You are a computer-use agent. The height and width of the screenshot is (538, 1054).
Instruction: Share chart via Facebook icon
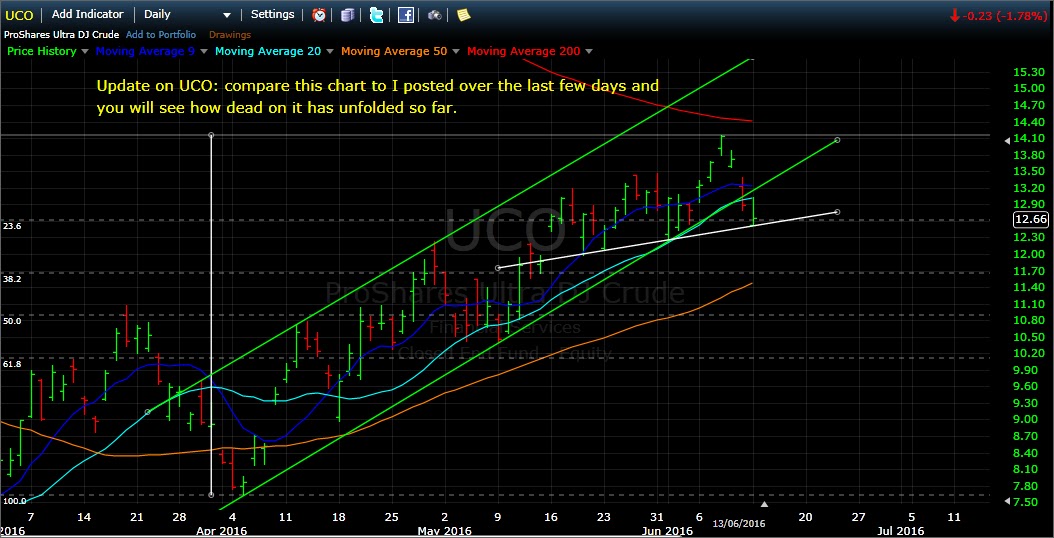click(x=405, y=15)
